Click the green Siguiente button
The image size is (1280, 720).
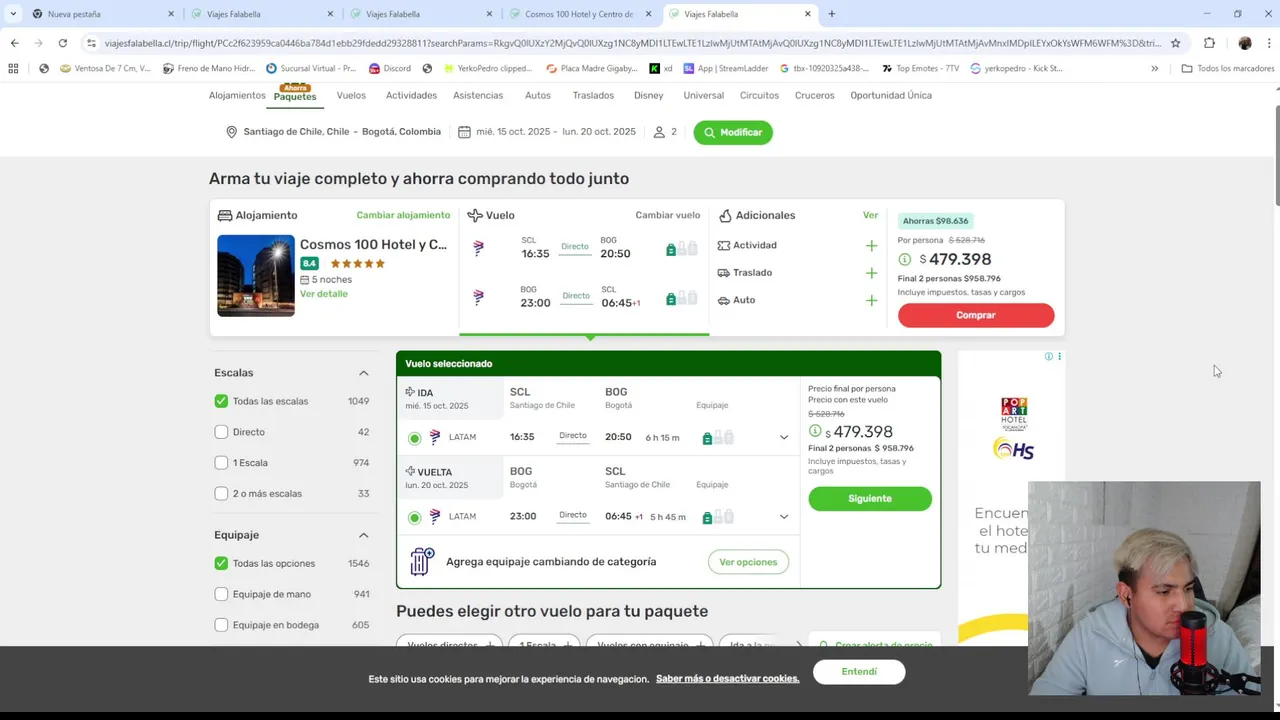point(870,498)
